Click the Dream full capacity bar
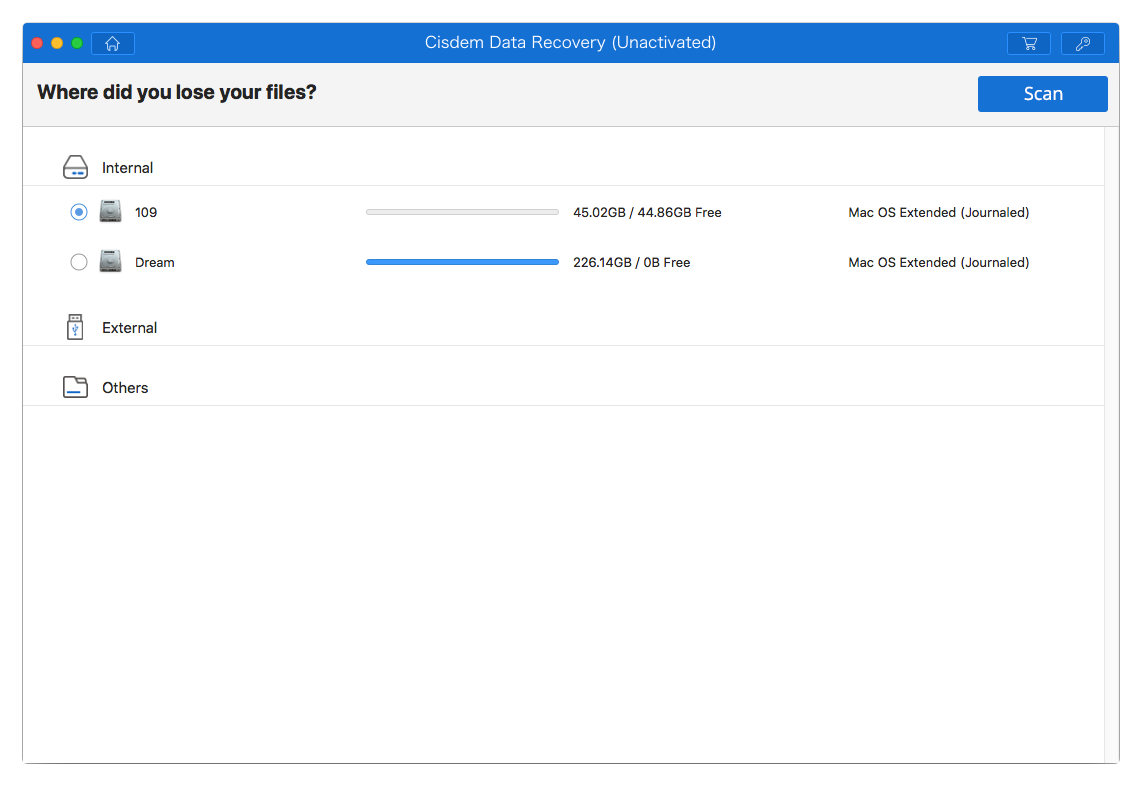Image resolution: width=1144 pixels, height=789 pixels. (461, 261)
